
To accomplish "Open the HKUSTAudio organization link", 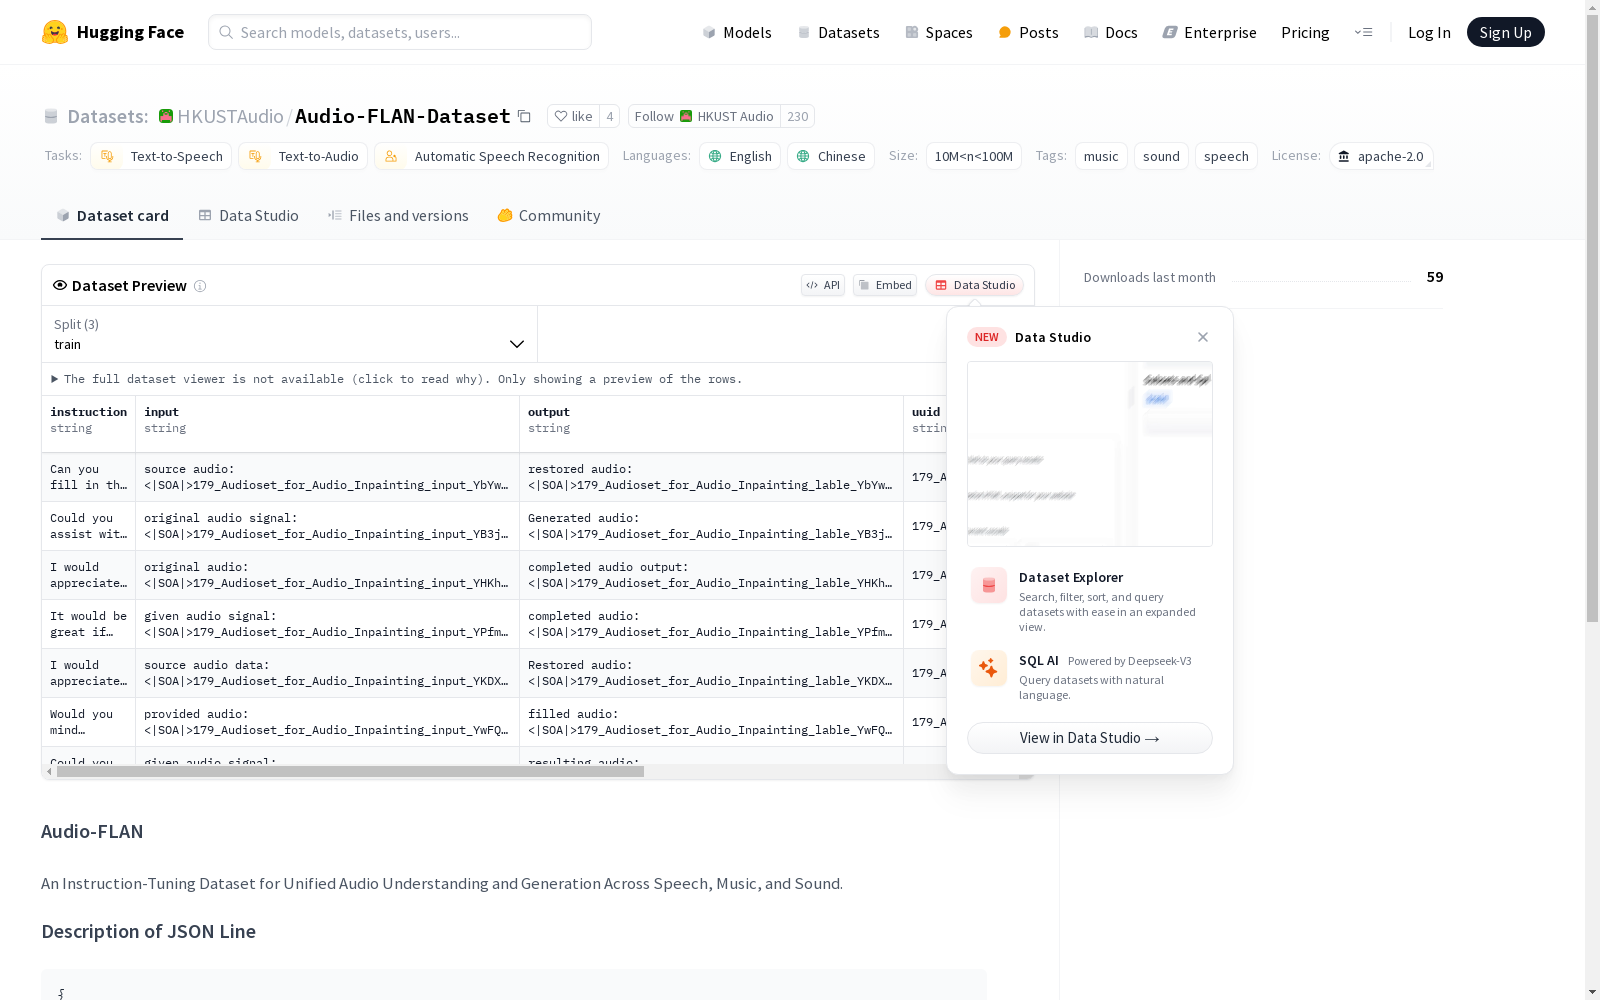I will point(230,116).
